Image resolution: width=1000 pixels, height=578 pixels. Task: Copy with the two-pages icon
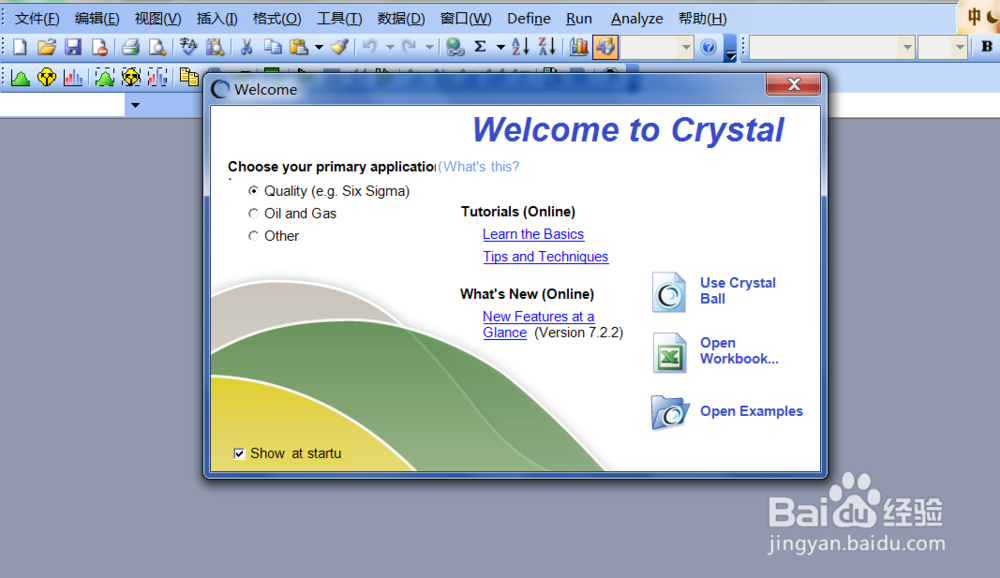[272, 47]
